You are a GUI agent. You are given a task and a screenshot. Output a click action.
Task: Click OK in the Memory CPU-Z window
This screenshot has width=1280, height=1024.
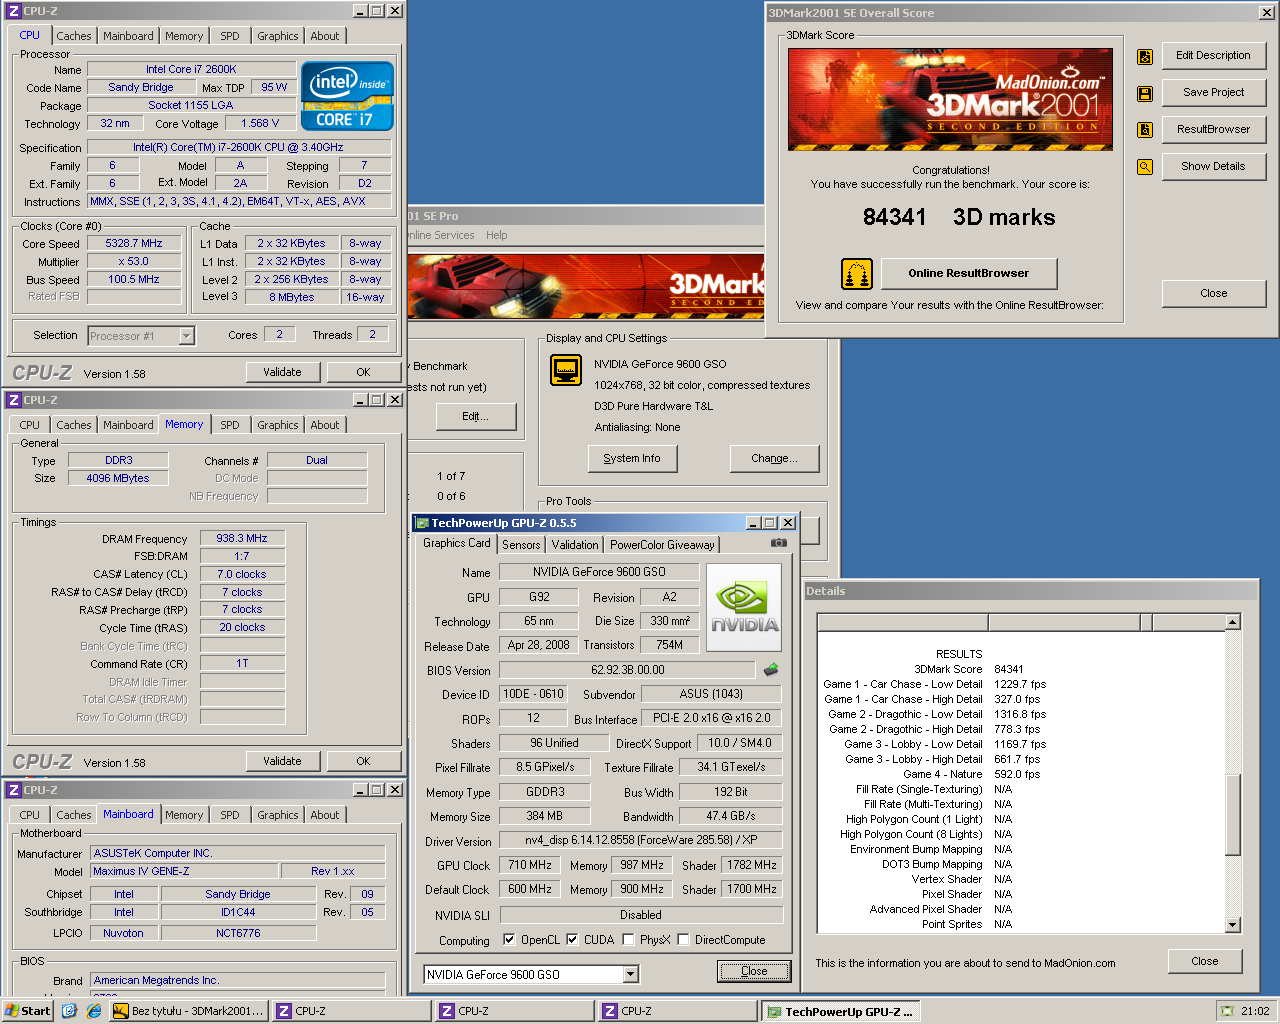coord(364,762)
